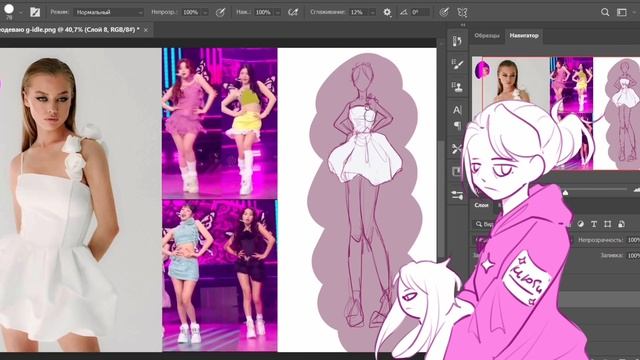The height and width of the screenshot is (360, 640).
Task: Click the navigator preview thumbnail
Action: pyautogui.click(x=556, y=113)
